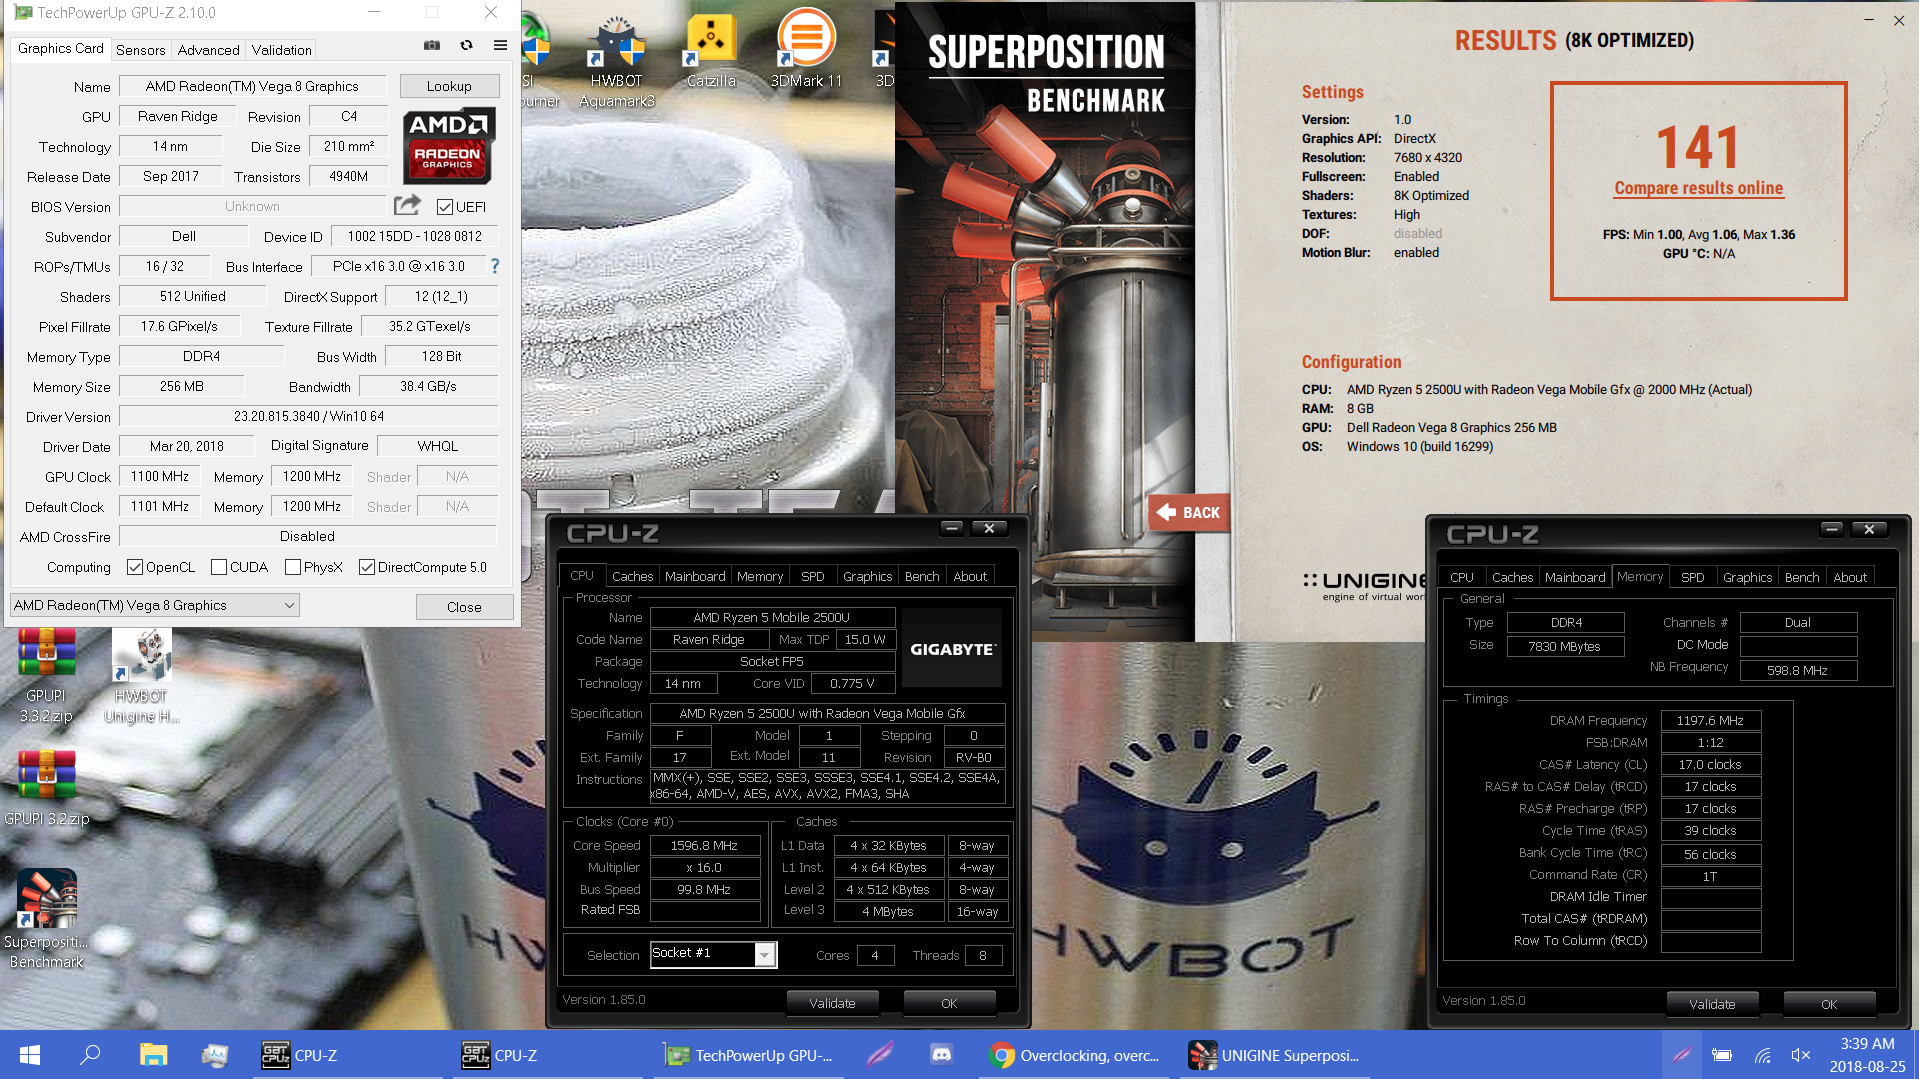The height and width of the screenshot is (1079, 1919).
Task: Click the Driver Version field in GPU-Z
Action: click(309, 416)
